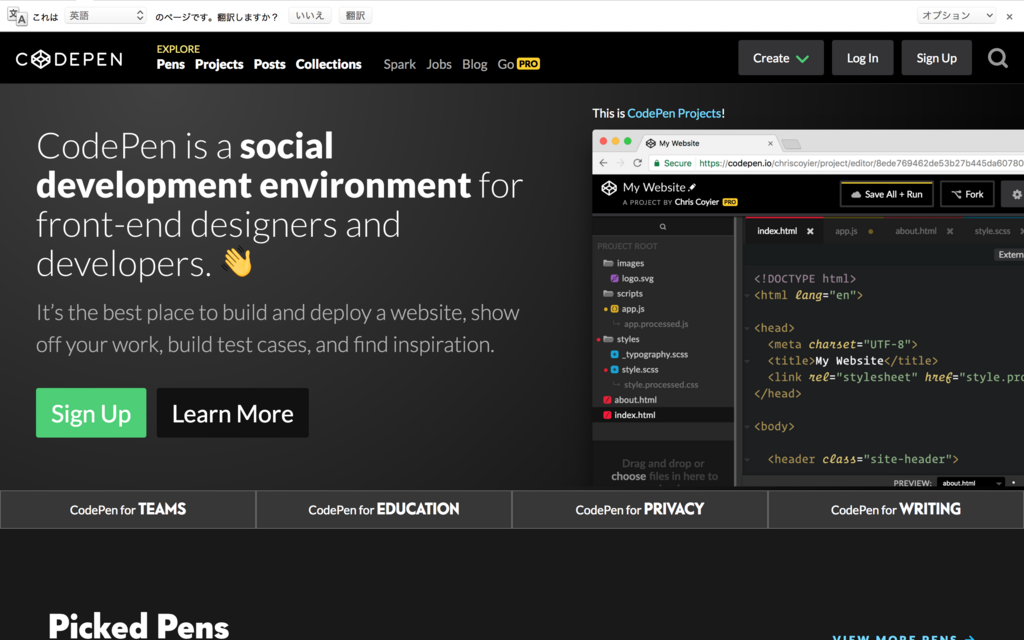Select app.js in file tree

pyautogui.click(x=628, y=309)
